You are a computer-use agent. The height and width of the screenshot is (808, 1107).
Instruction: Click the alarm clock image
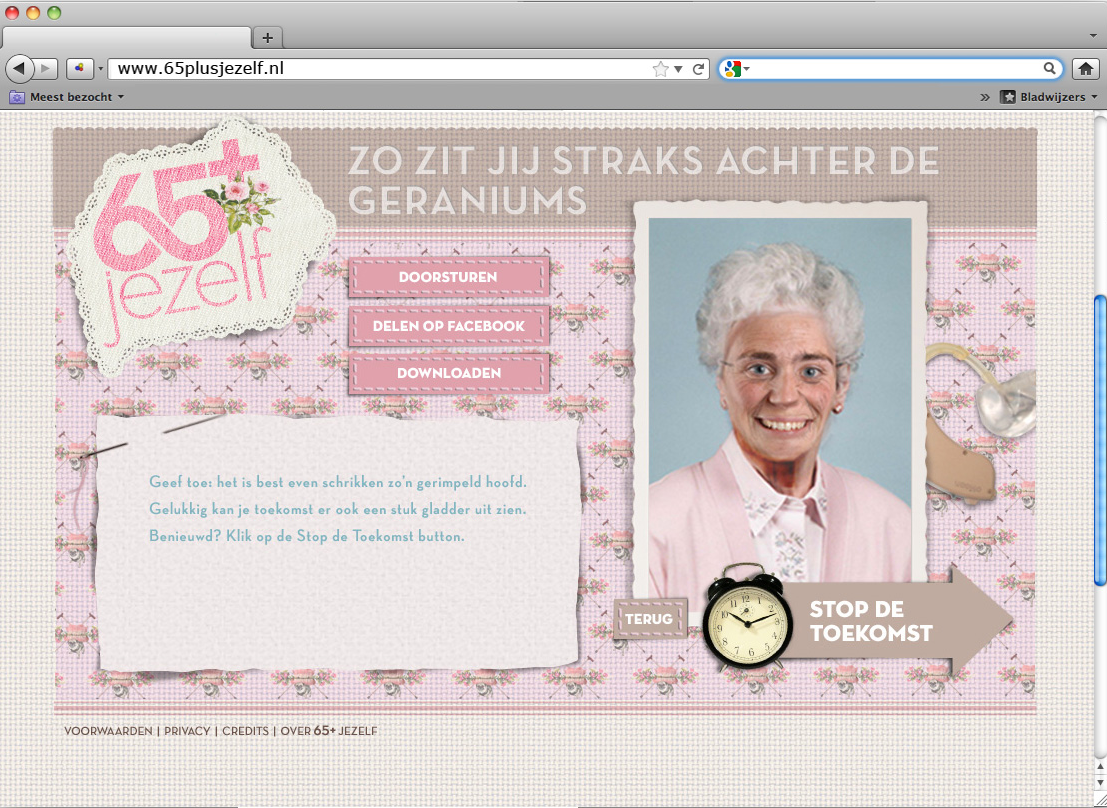(x=744, y=622)
